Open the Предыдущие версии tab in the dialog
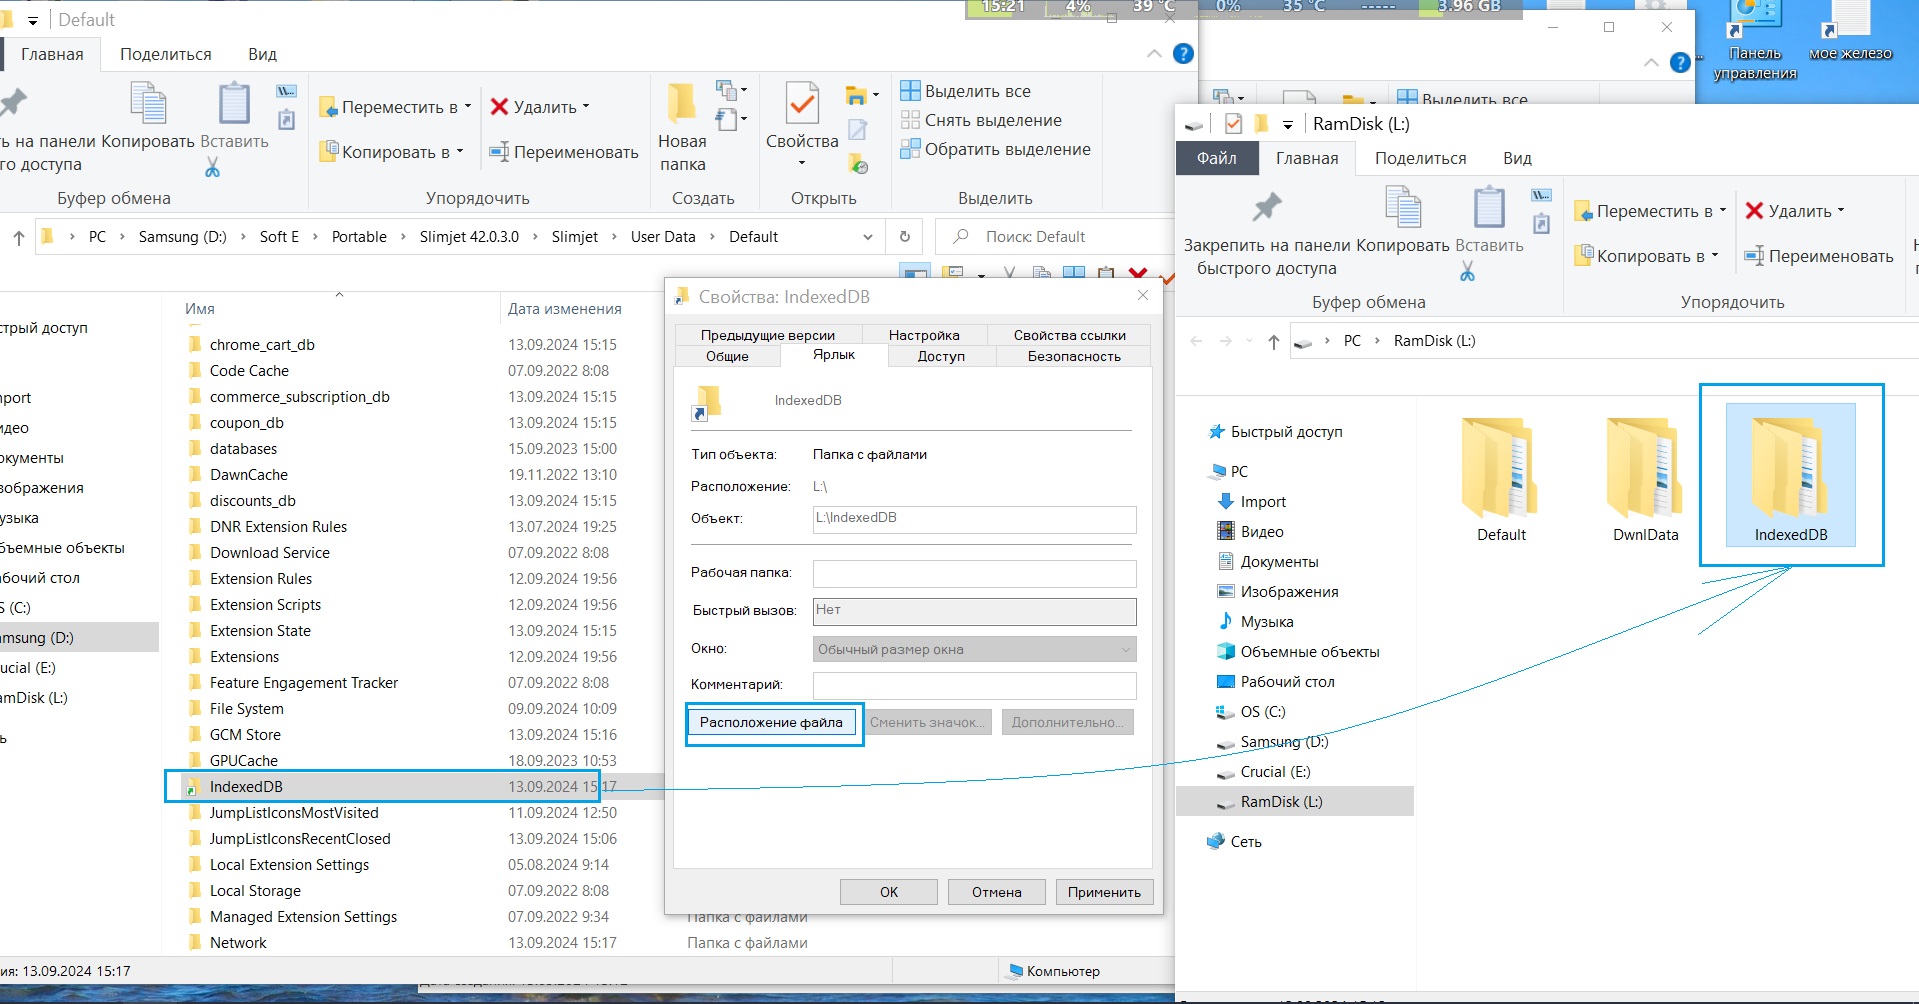 tap(768, 335)
